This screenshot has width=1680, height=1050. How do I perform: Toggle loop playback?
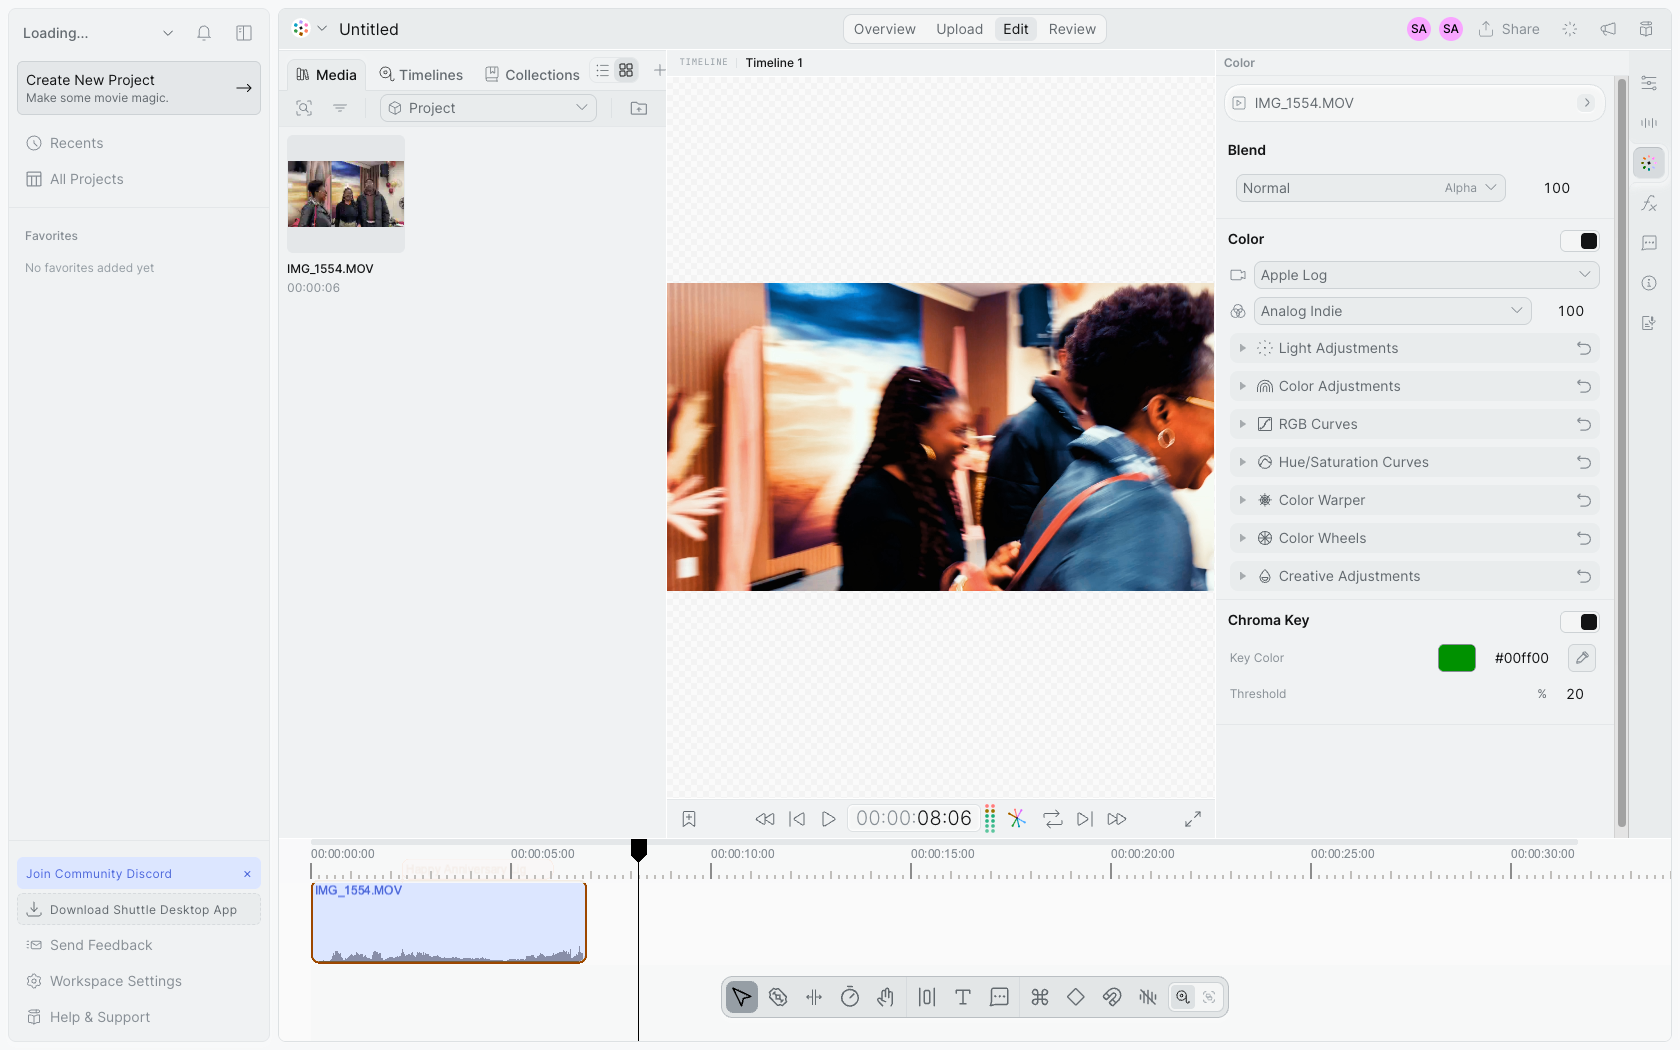[1053, 819]
